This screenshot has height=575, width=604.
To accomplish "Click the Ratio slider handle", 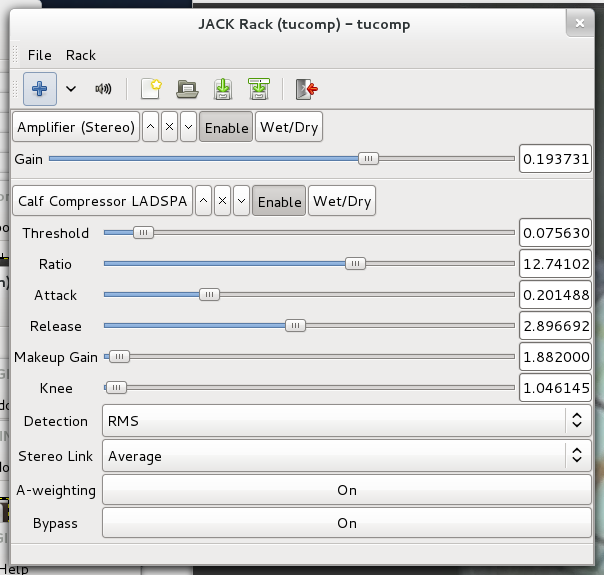I will point(355,263).
